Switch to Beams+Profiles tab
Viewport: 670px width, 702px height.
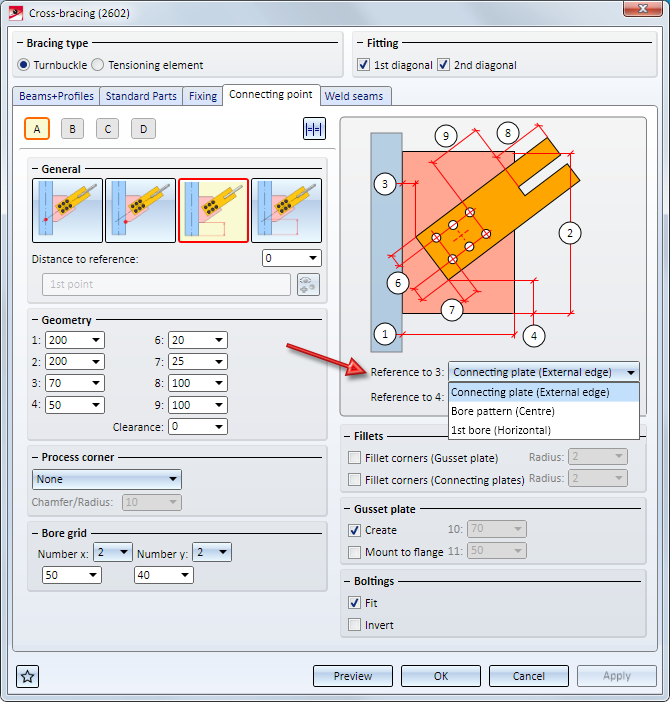coord(56,96)
